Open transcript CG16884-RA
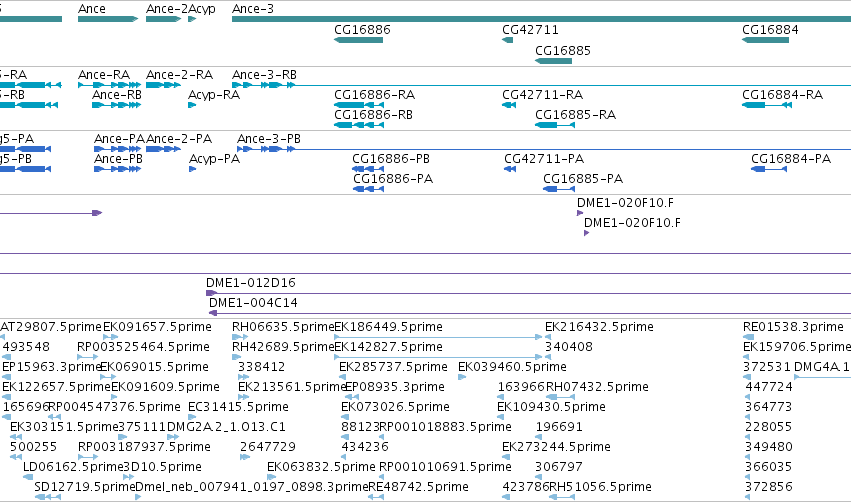 point(767,105)
